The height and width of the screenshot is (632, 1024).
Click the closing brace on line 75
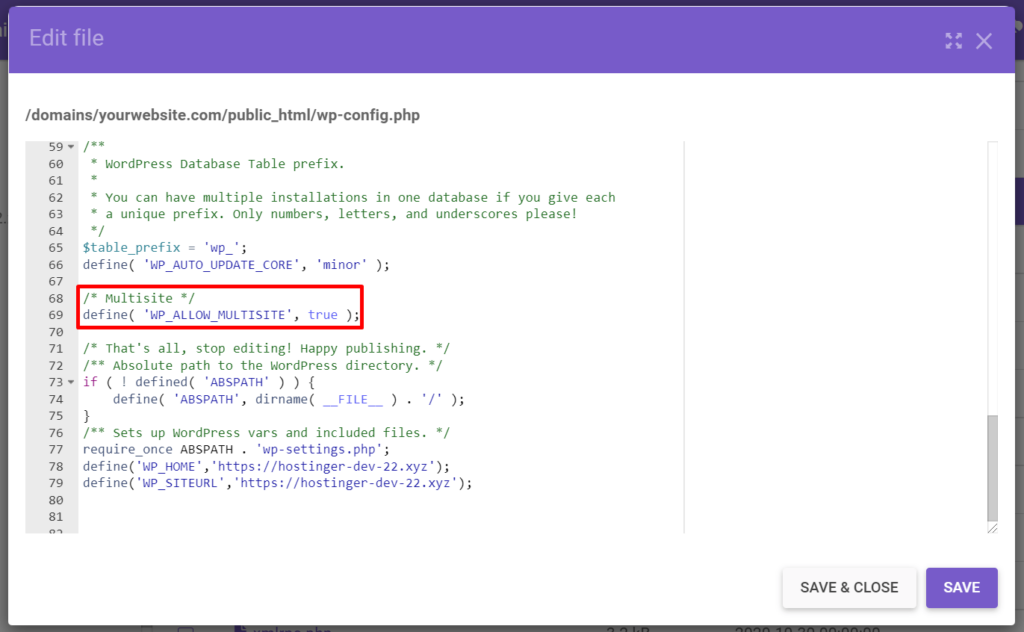point(86,416)
